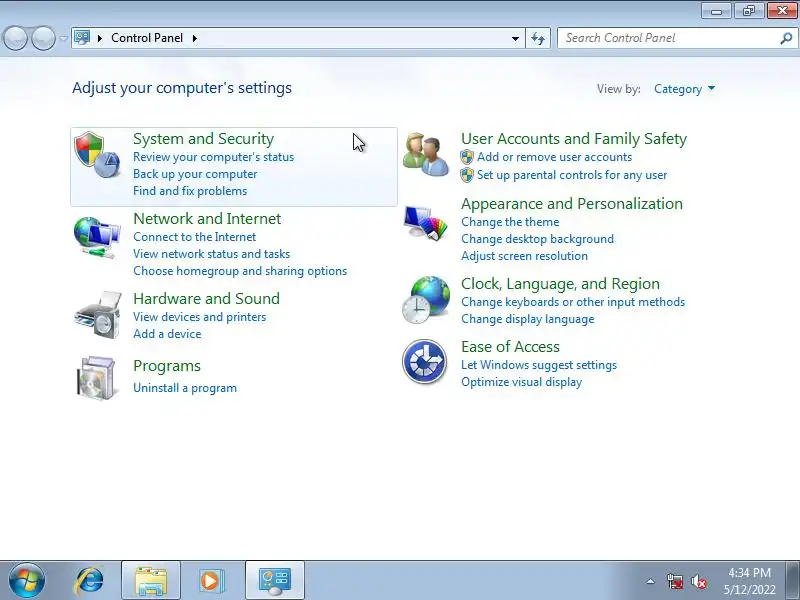Open Clock, Language, and Region heading
Image resolution: width=800 pixels, height=600 pixels.
[x=560, y=284]
